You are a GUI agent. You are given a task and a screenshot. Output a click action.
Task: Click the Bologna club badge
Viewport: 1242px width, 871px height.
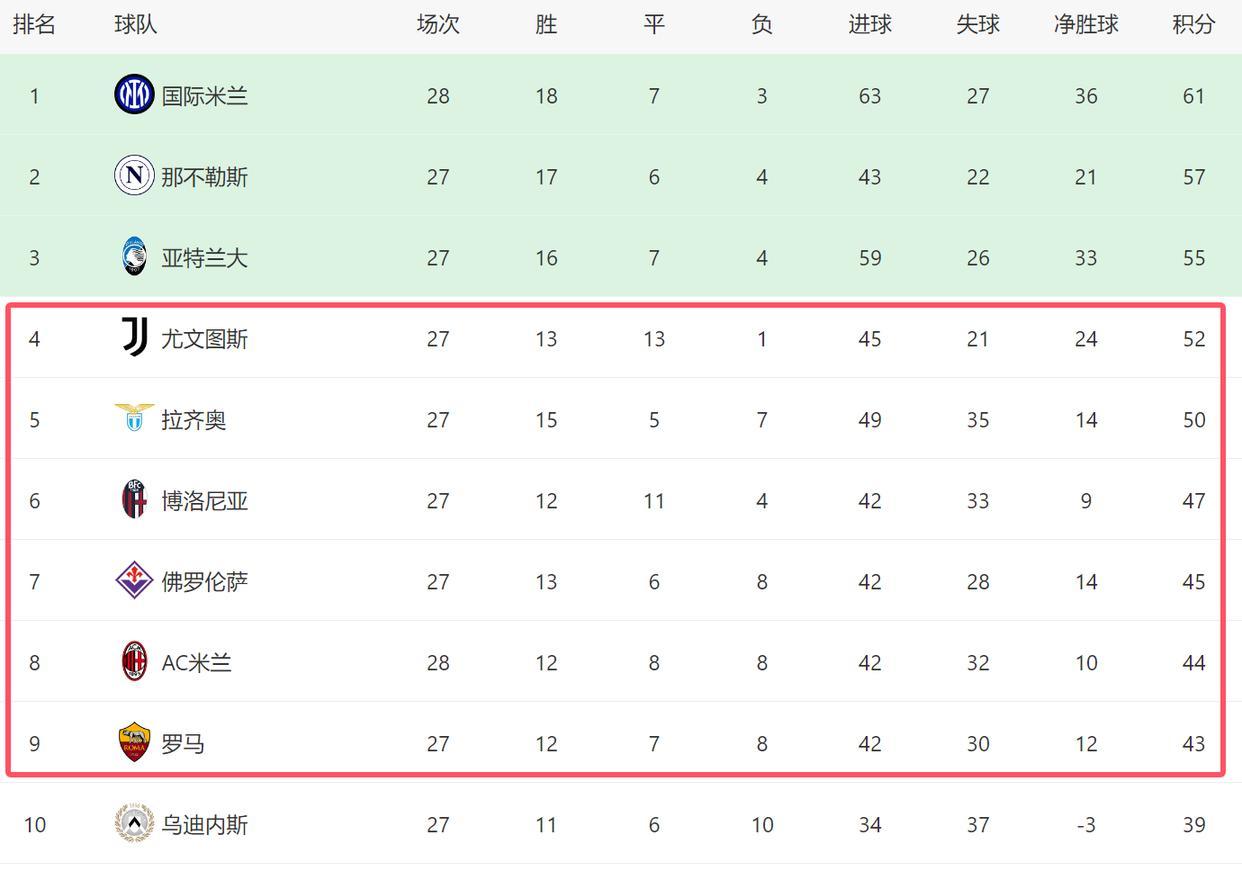(134, 500)
